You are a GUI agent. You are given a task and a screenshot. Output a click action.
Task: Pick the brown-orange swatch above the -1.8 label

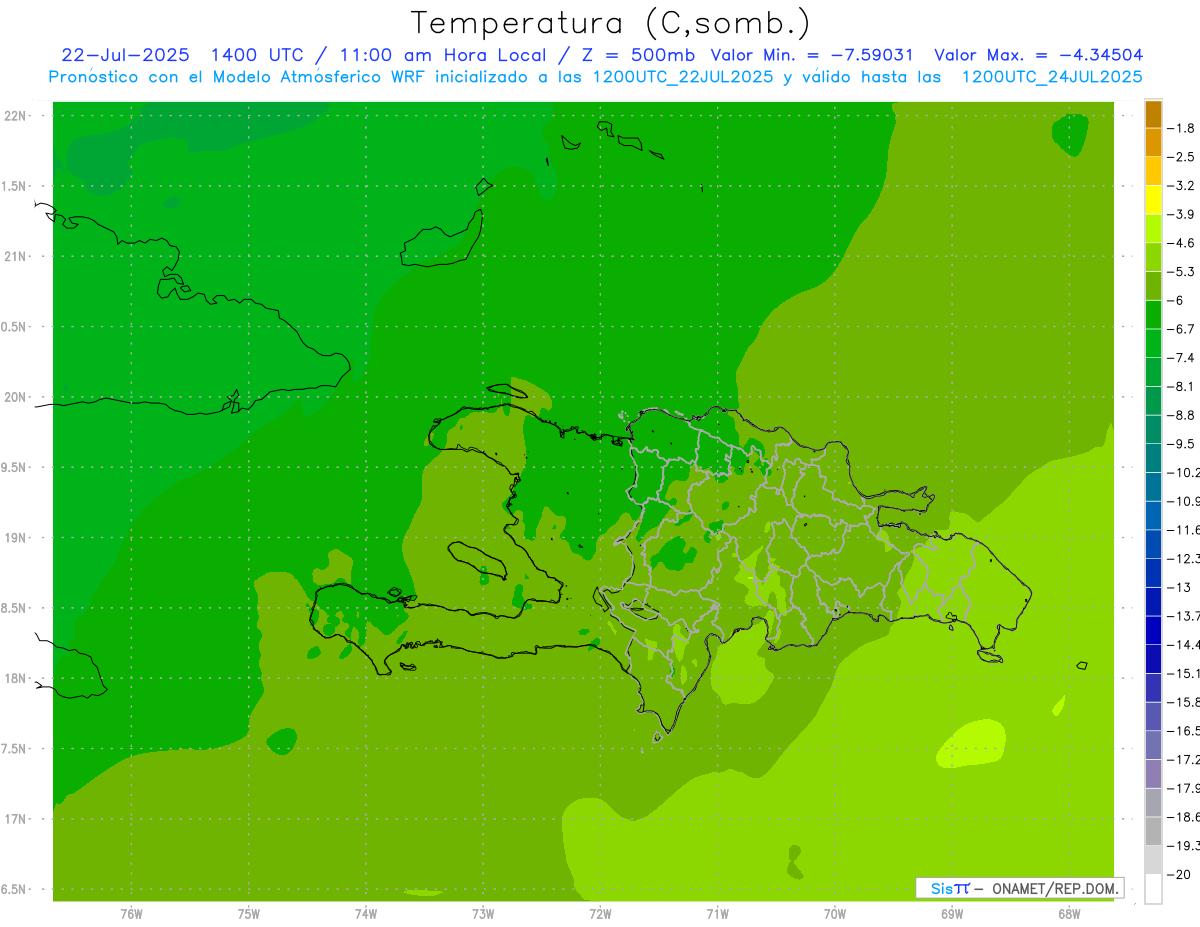click(x=1153, y=114)
